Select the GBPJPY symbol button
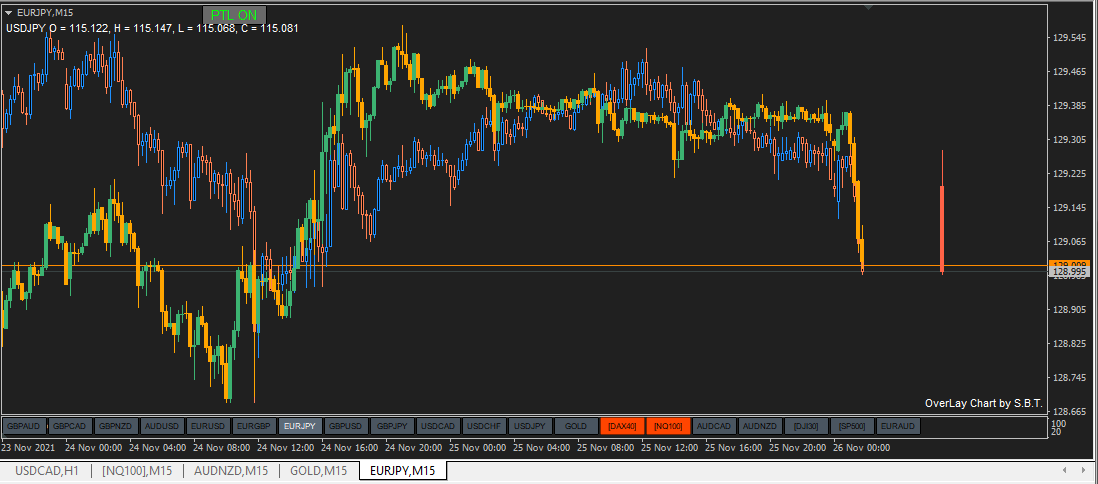1098x484 pixels. pyautogui.click(x=392, y=426)
